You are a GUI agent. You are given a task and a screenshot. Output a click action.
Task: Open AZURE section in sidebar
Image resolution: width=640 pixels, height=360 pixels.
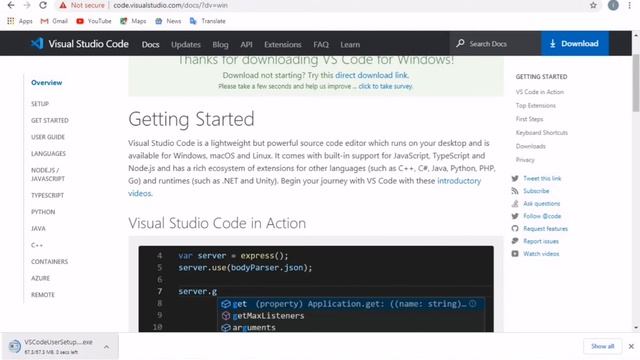tap(40, 278)
